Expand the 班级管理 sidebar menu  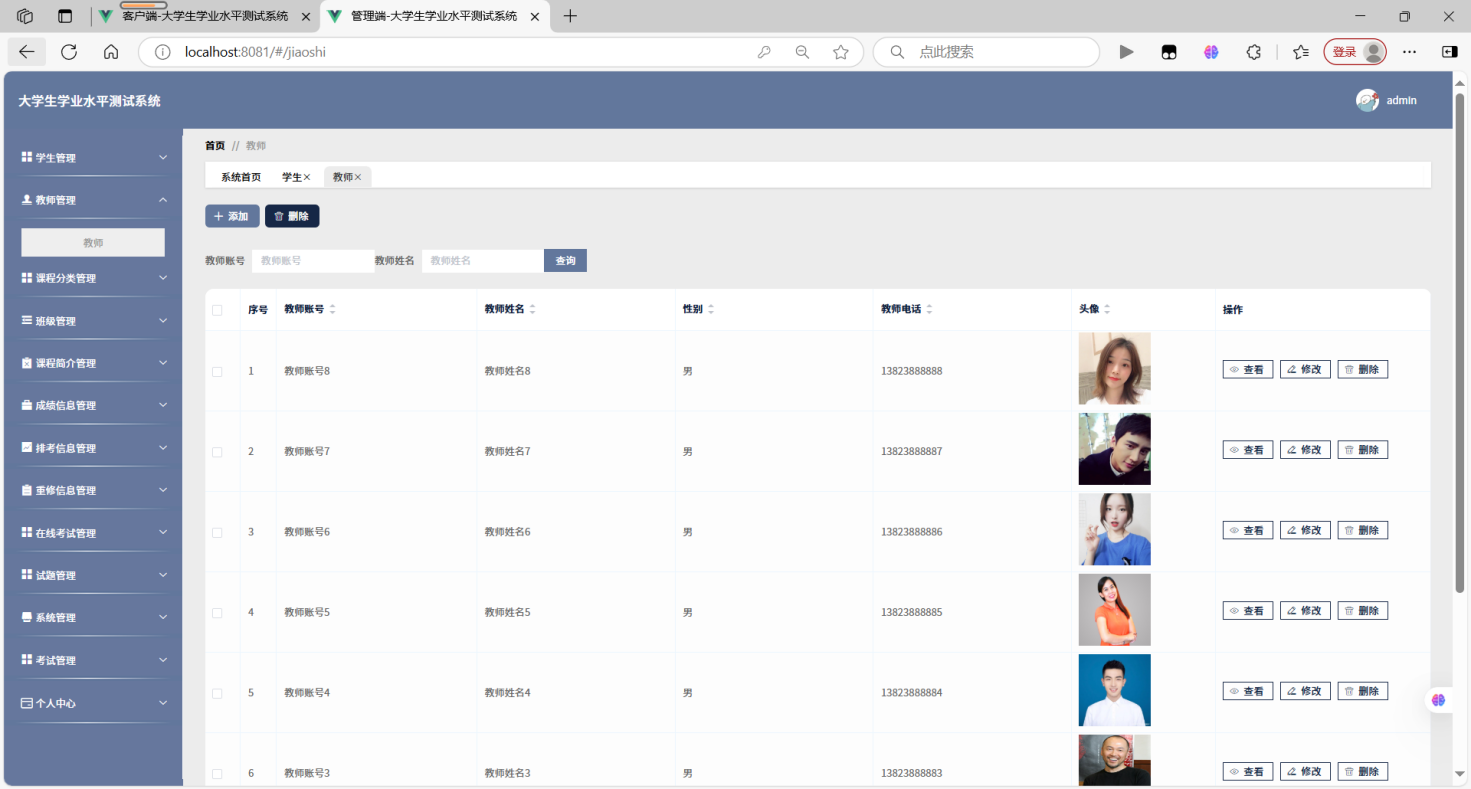[94, 321]
